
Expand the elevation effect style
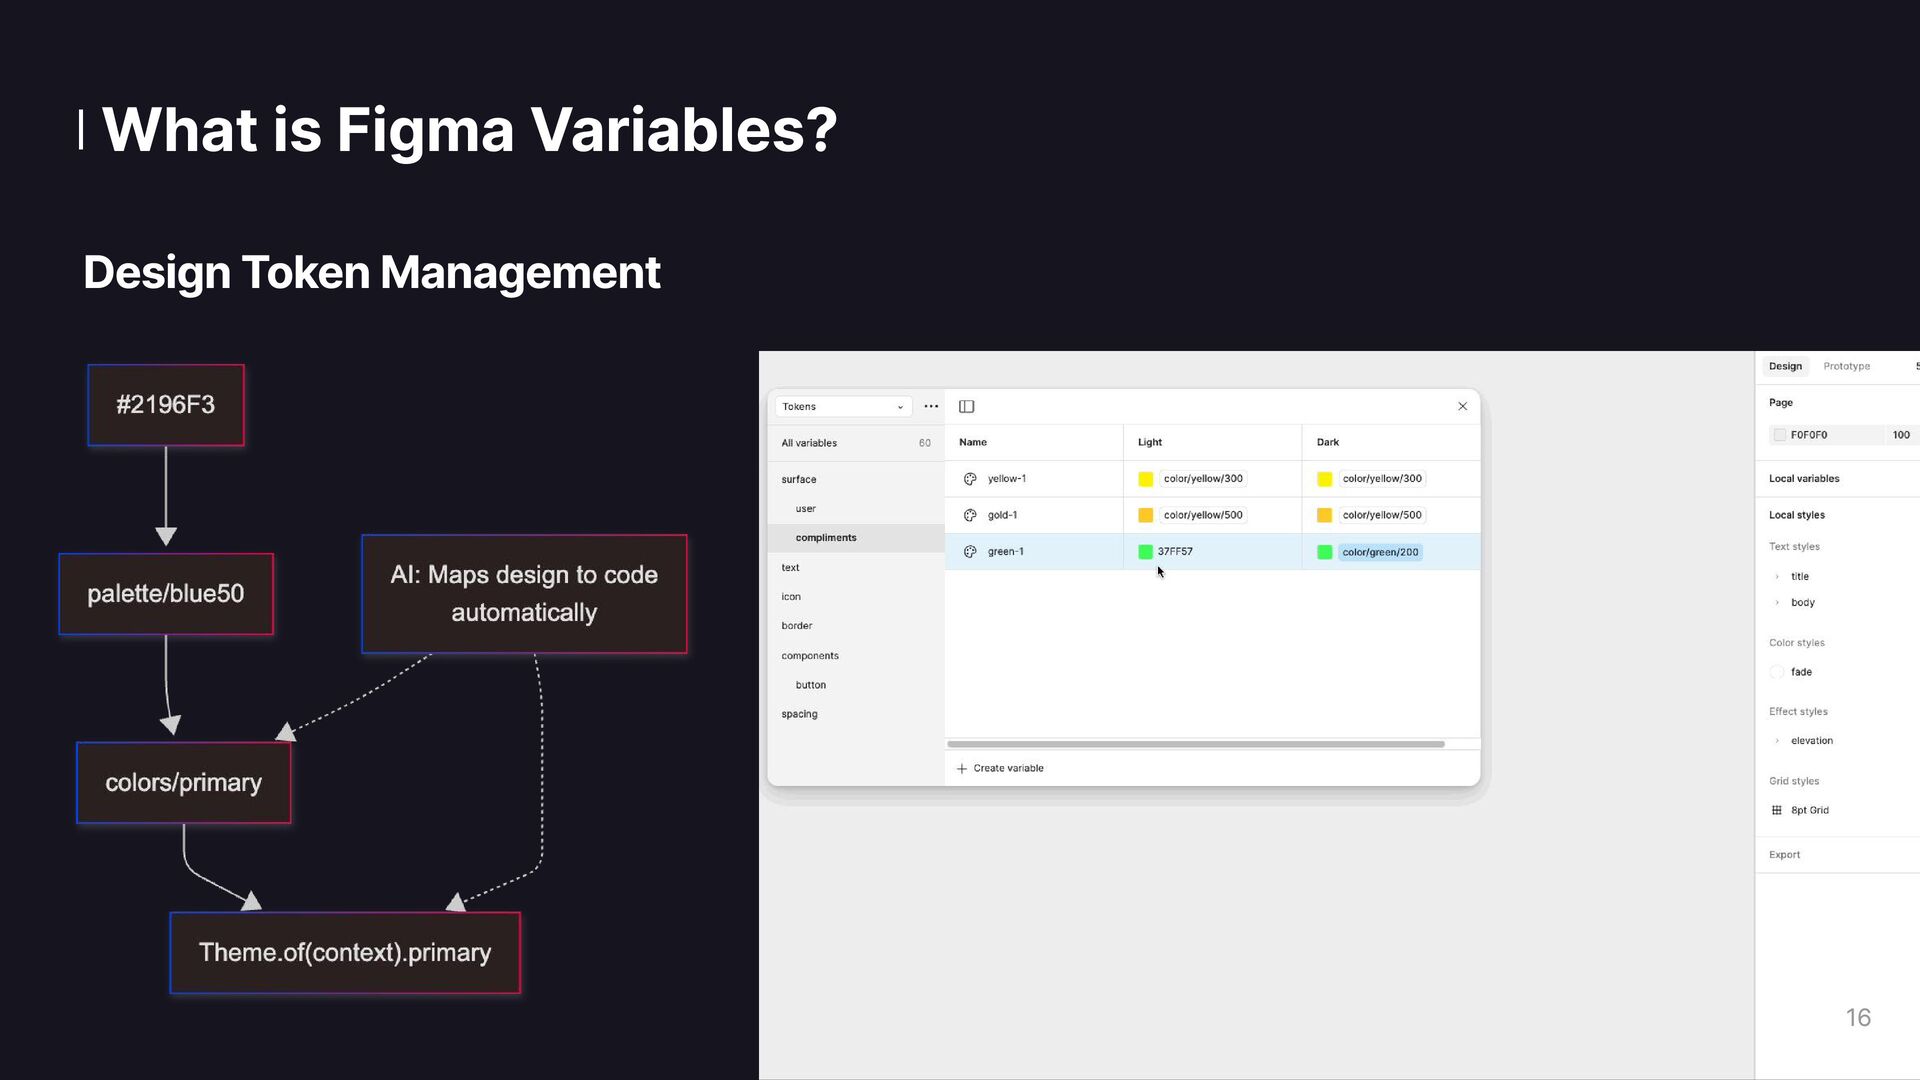pyautogui.click(x=1777, y=741)
